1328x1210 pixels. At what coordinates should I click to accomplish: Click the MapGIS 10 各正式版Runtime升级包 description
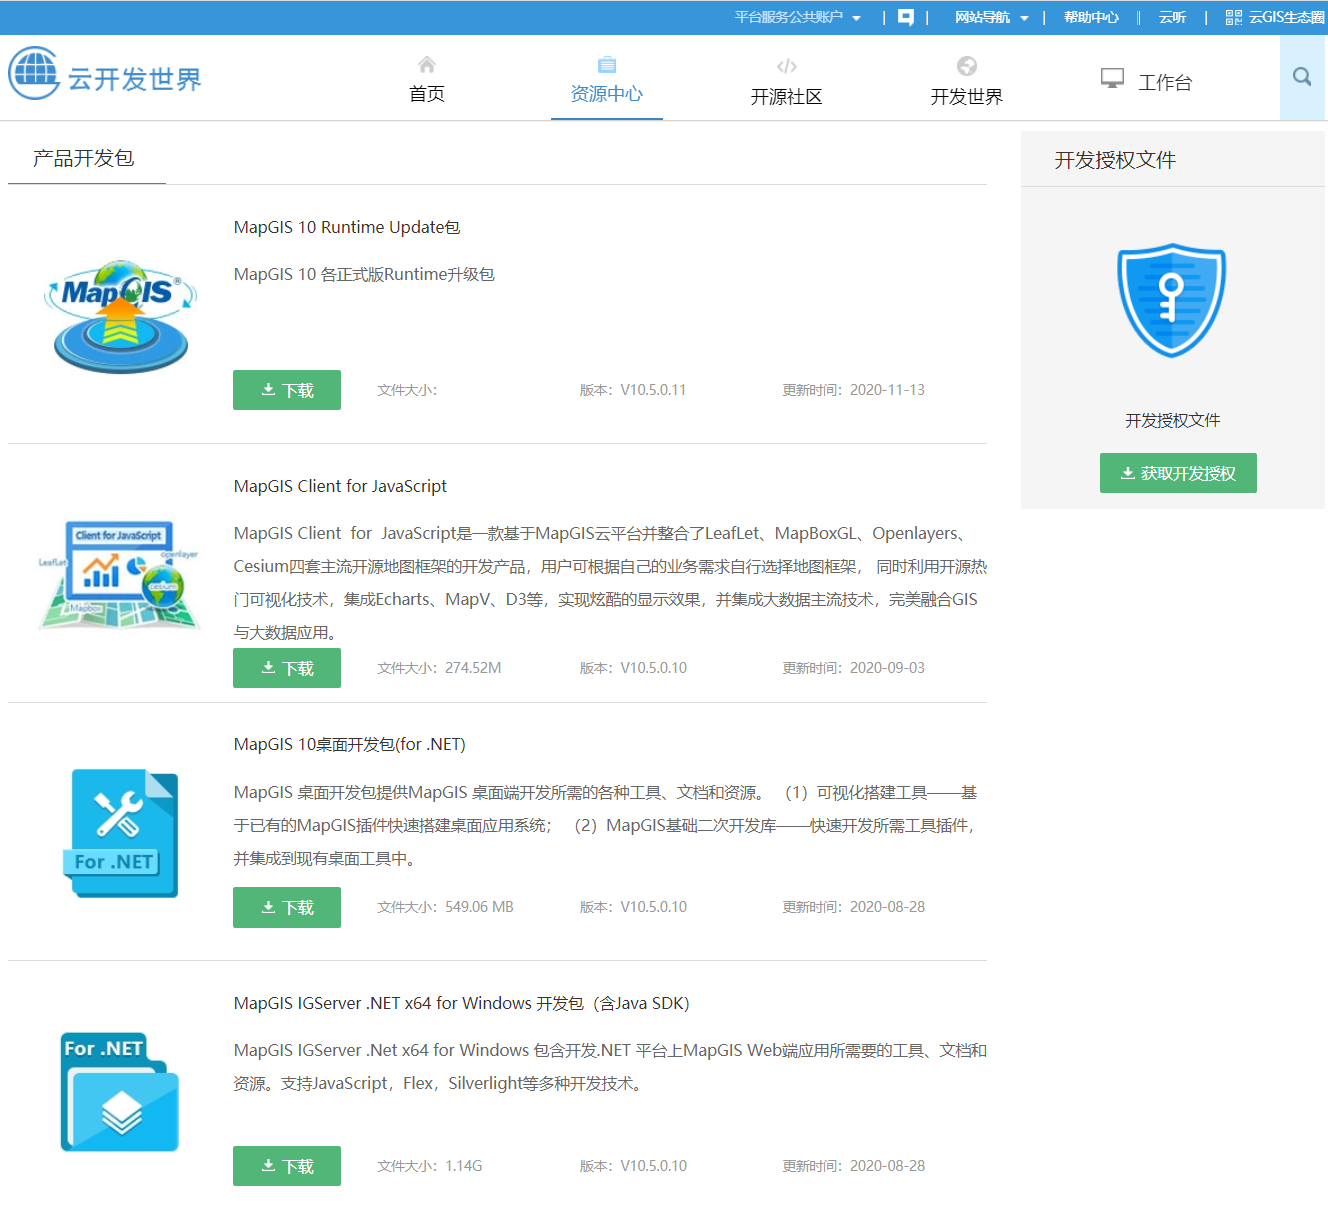click(x=364, y=274)
